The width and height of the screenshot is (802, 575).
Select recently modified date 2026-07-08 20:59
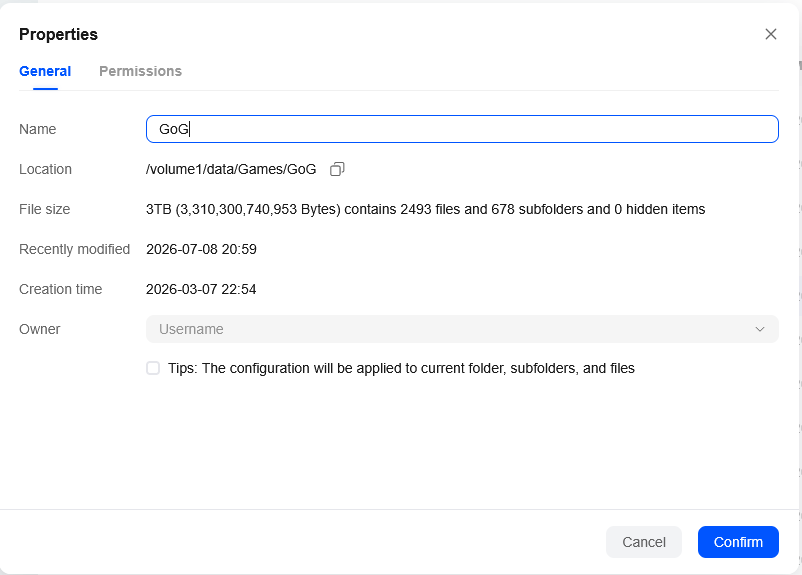click(201, 249)
